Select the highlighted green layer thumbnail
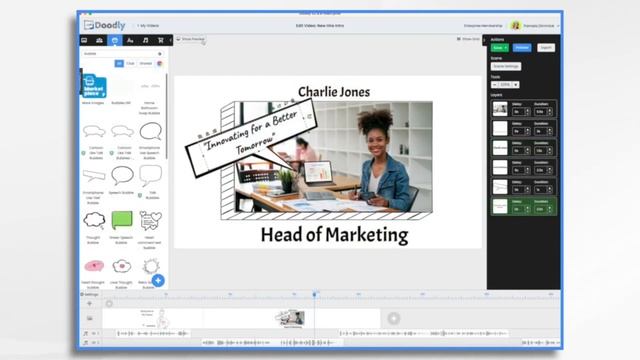 click(500, 207)
